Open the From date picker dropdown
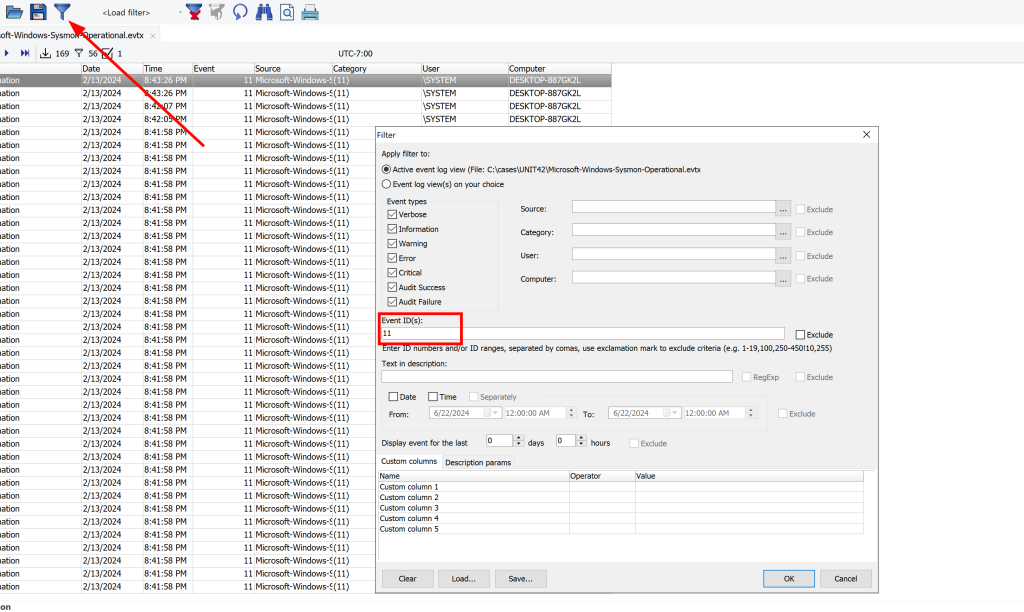 coord(494,413)
